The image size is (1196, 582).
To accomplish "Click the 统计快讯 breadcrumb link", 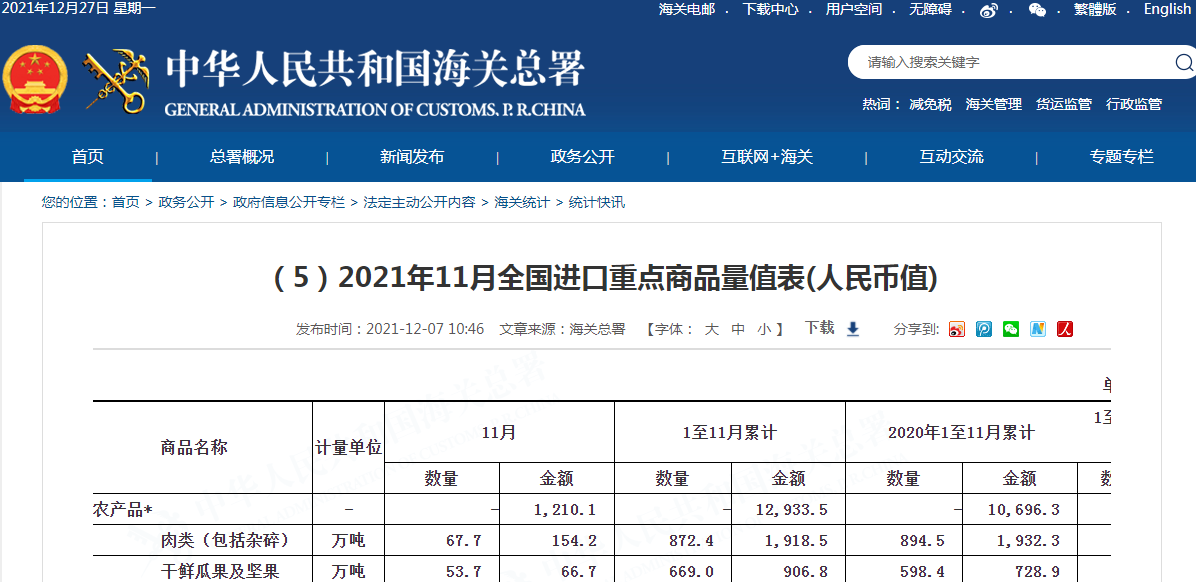I will [596, 202].
